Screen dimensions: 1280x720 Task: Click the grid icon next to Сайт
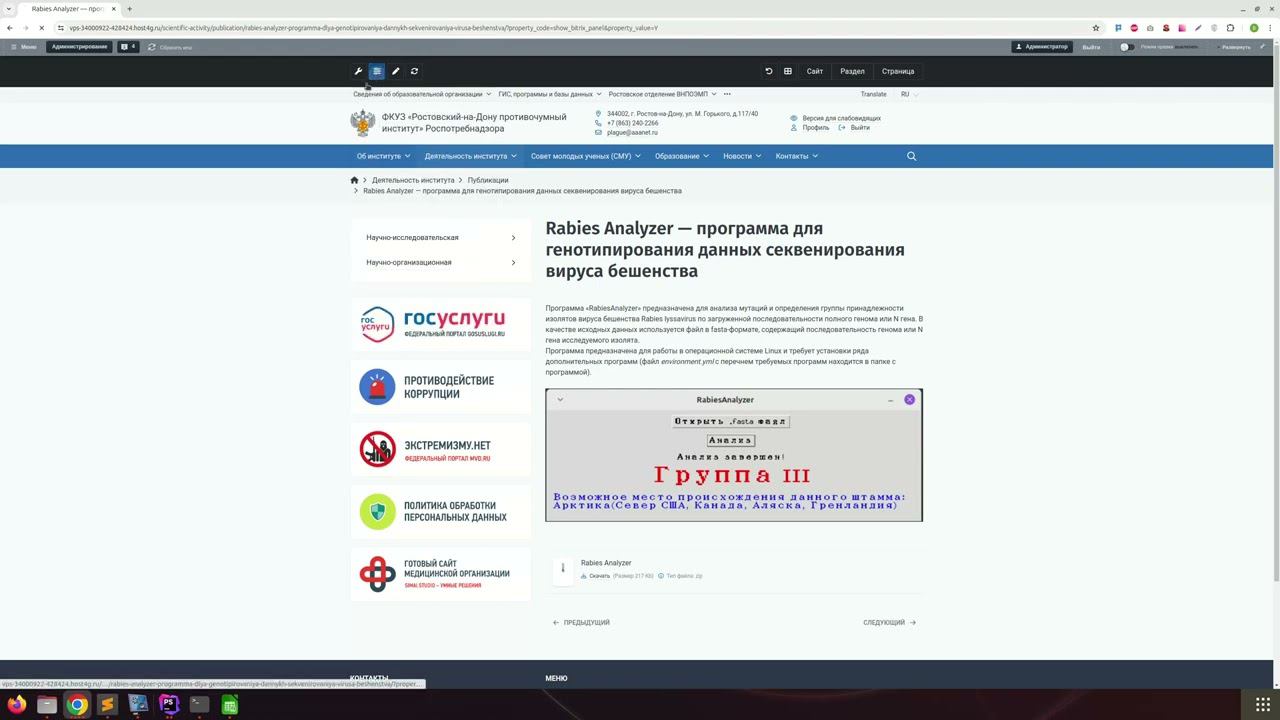click(788, 71)
